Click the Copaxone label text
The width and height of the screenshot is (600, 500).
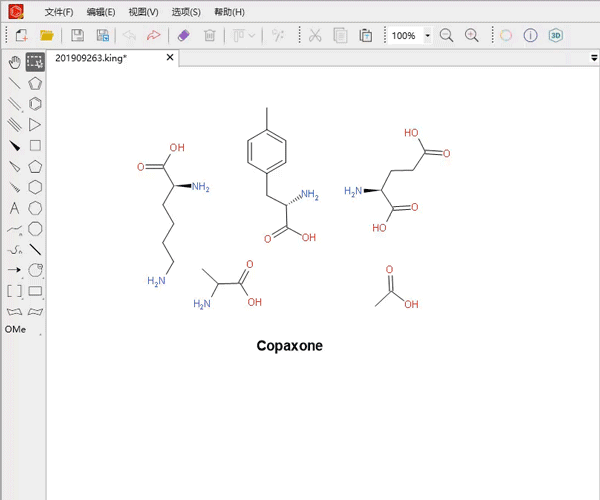tap(290, 346)
